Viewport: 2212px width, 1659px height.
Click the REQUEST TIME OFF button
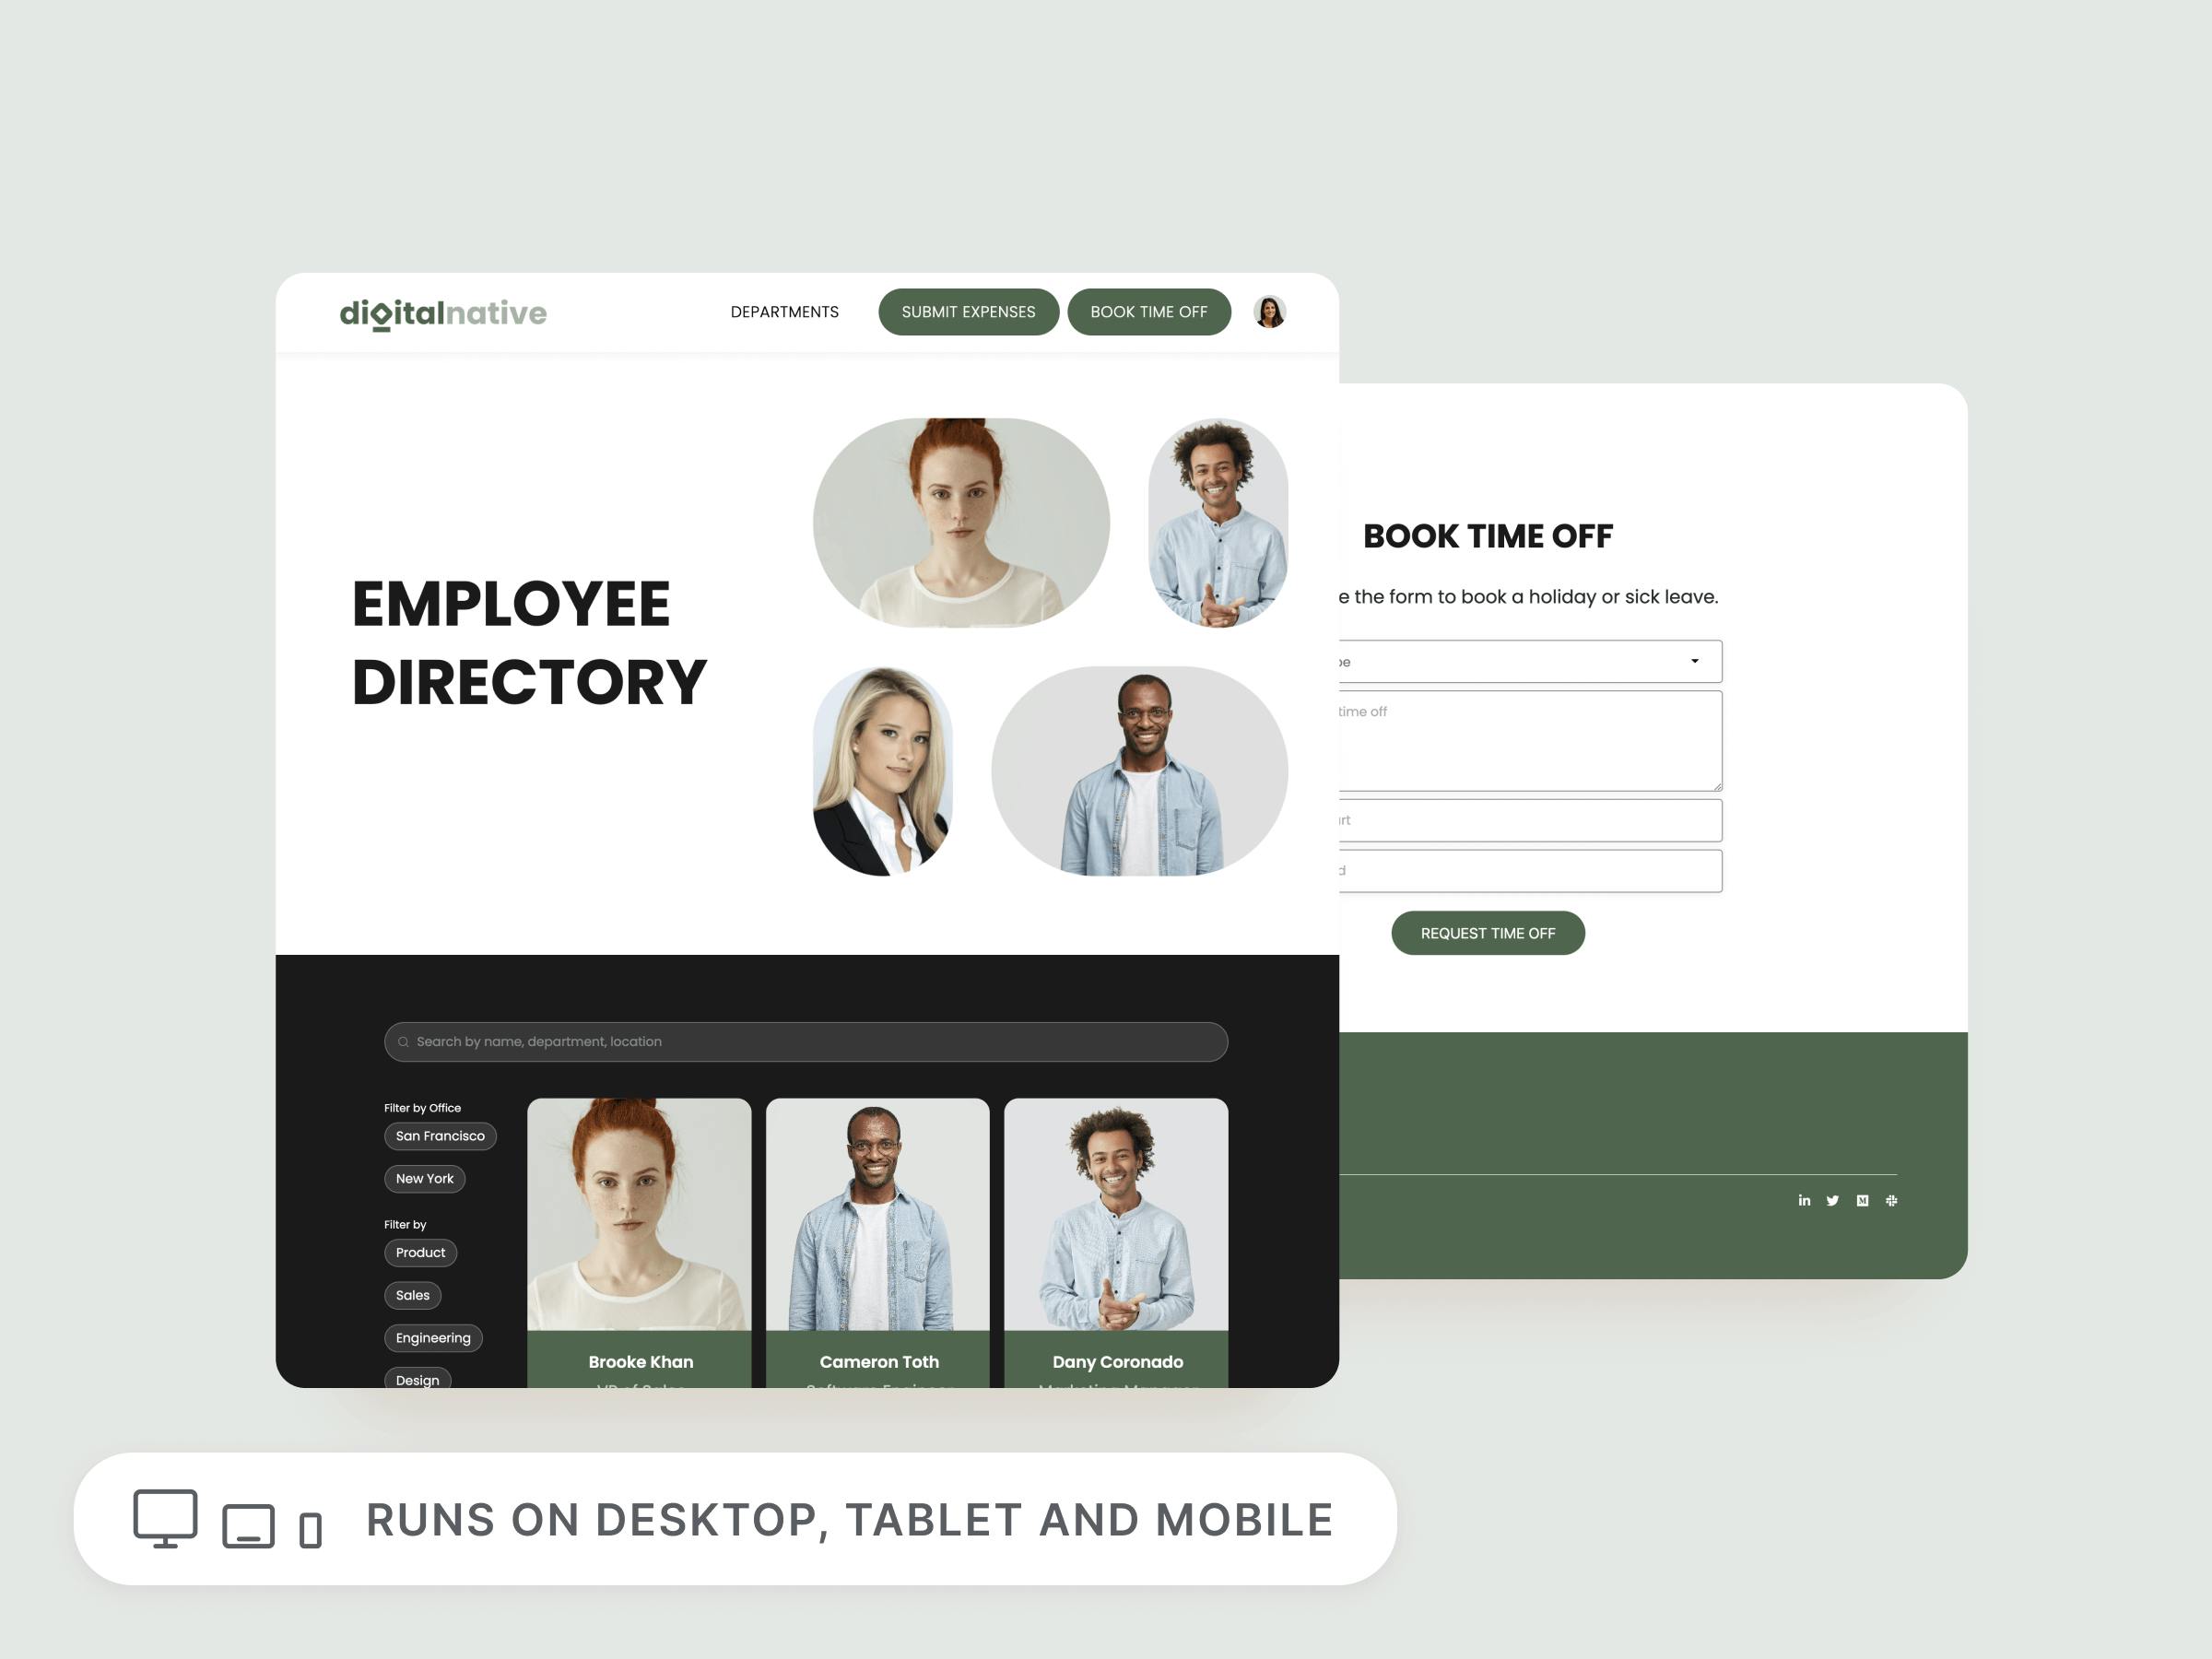click(1488, 931)
